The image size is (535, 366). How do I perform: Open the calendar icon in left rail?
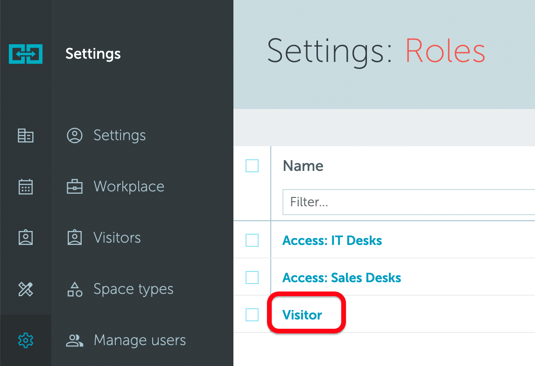pyautogui.click(x=26, y=187)
